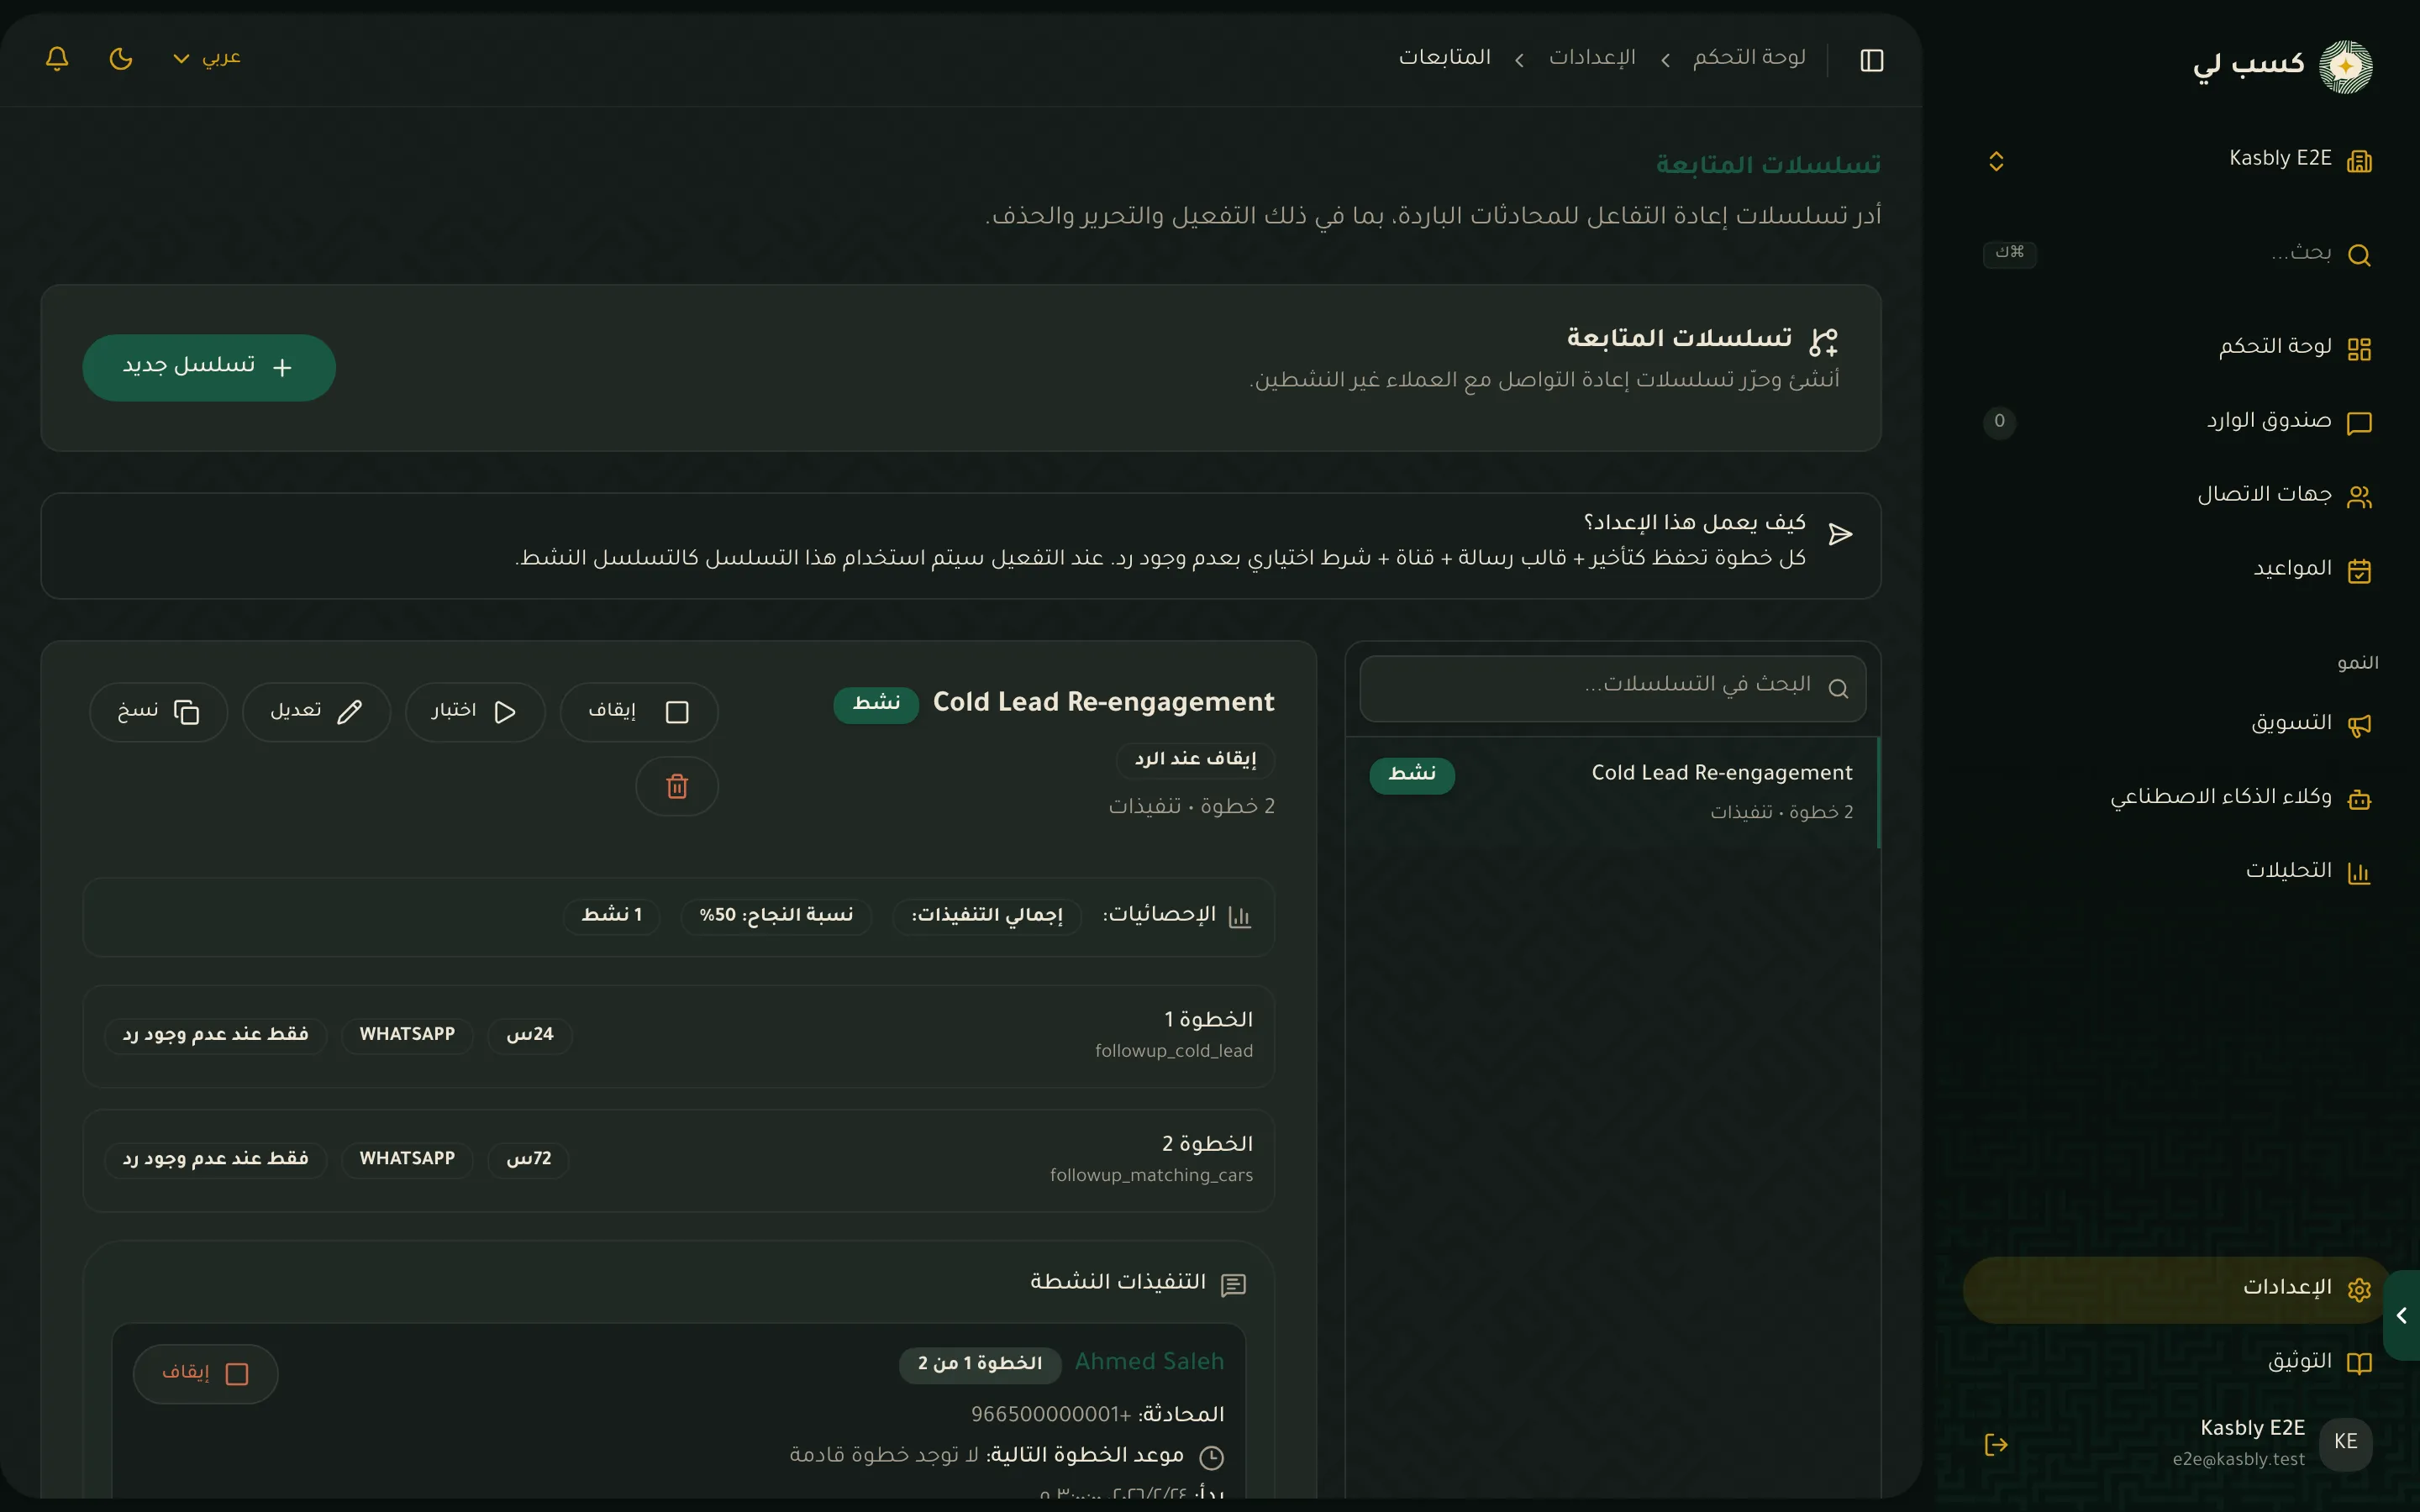Screen dimensions: 2420x1512
Task: Stop Ahmed Saleh execution with إيقاف
Action: (x=205, y=1373)
